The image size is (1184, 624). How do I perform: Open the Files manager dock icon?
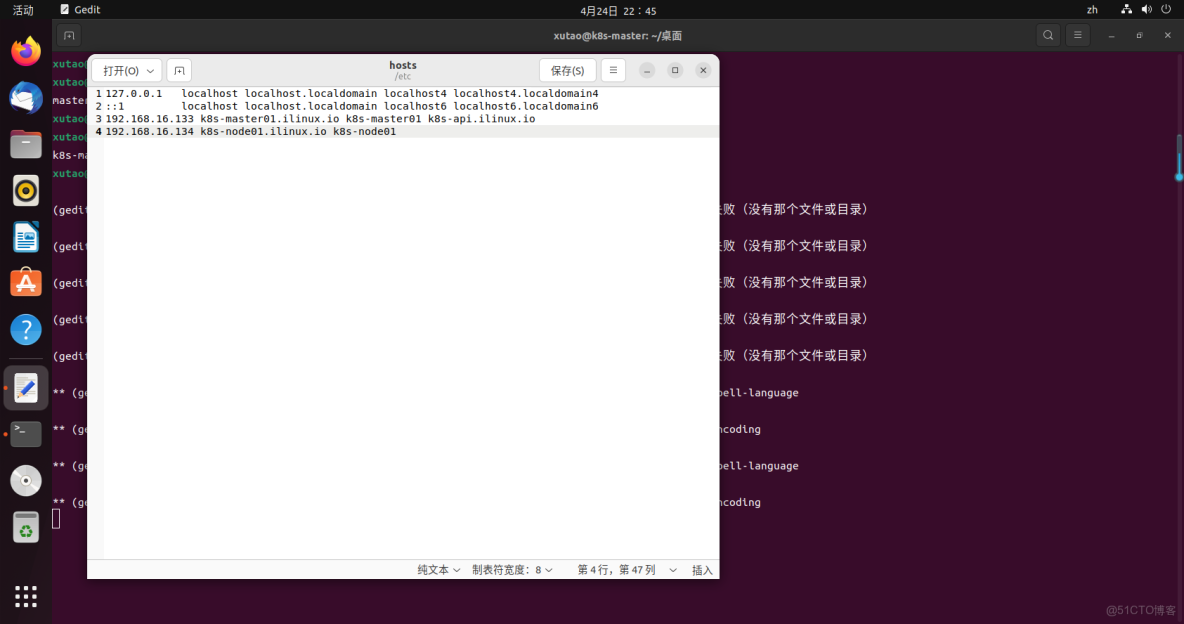pos(26,144)
